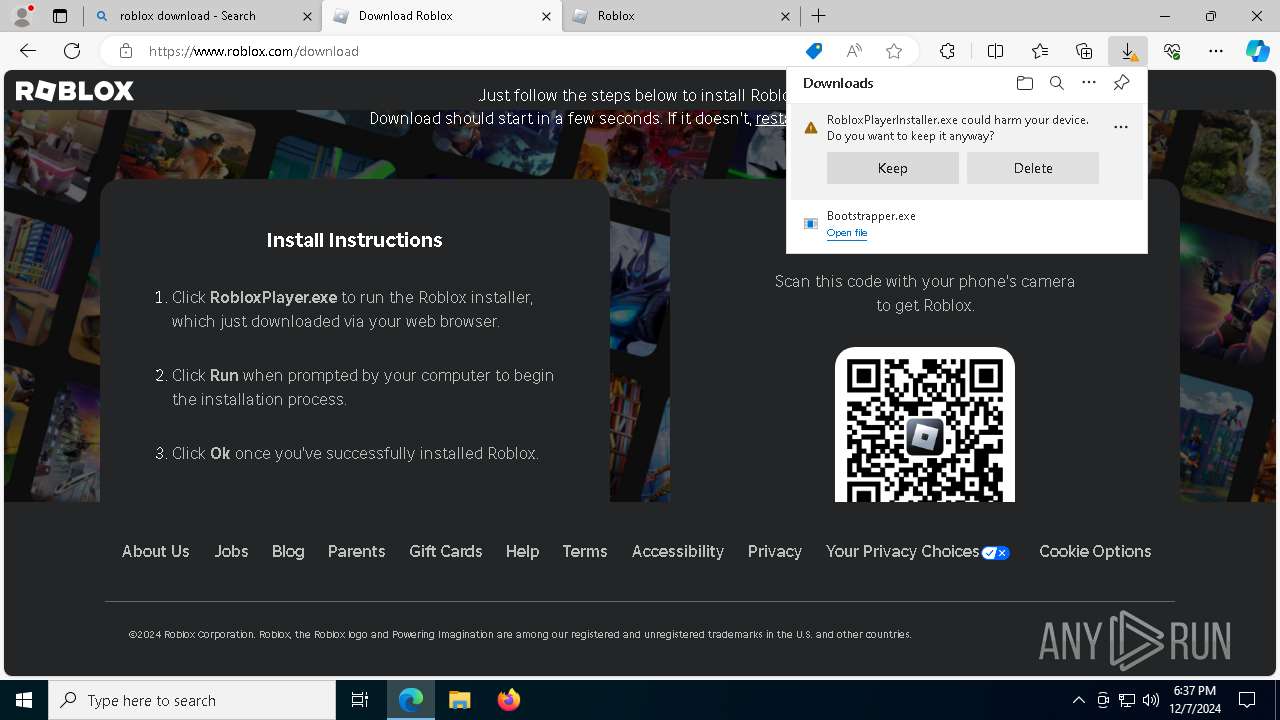Open Firefox from taskbar

(508, 700)
